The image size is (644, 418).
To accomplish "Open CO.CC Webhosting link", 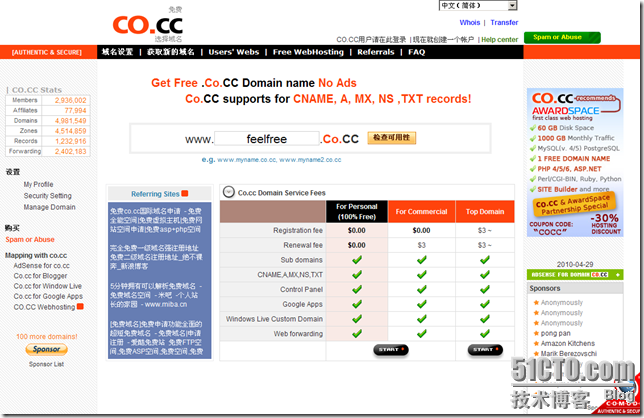I will pos(44,307).
